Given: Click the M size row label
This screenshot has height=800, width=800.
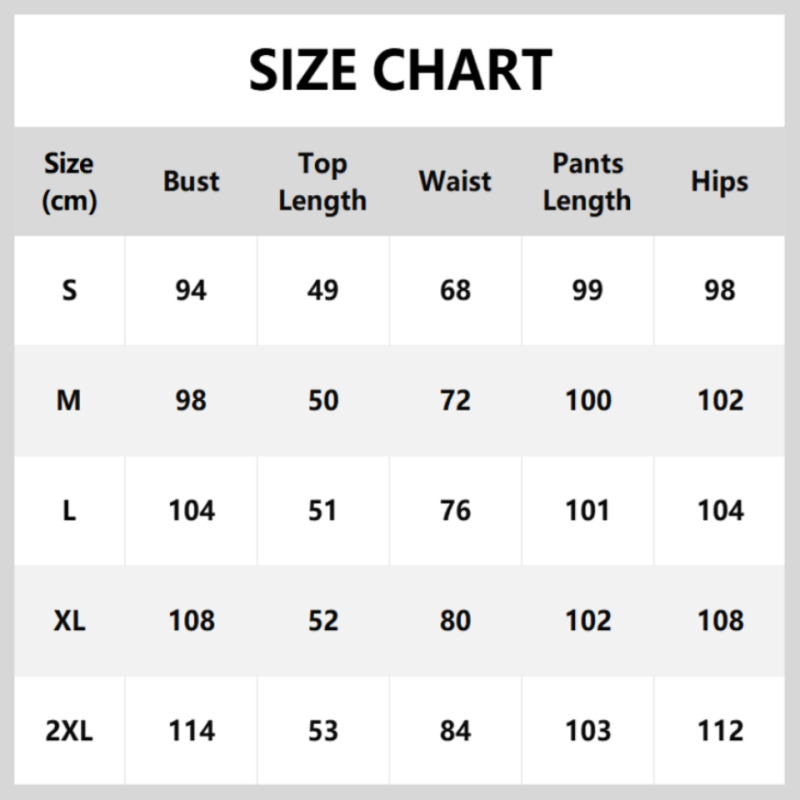Looking at the screenshot, I should 69,401.
